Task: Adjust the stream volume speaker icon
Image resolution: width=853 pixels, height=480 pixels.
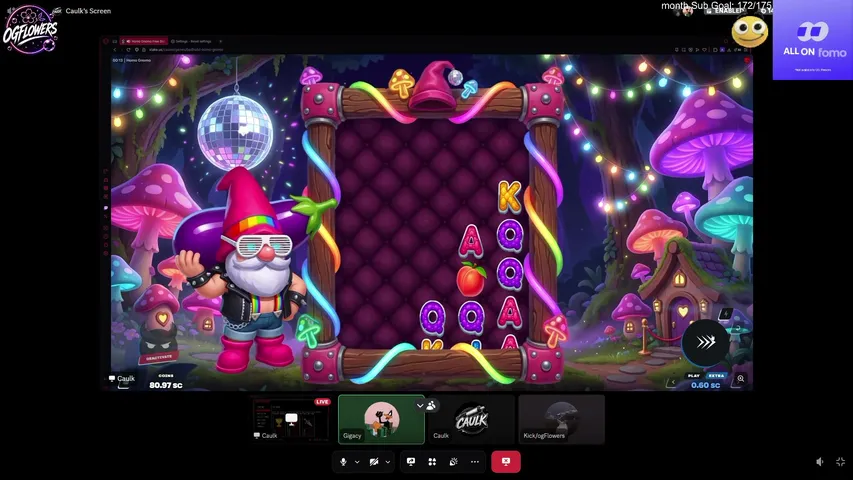Action: 820,461
